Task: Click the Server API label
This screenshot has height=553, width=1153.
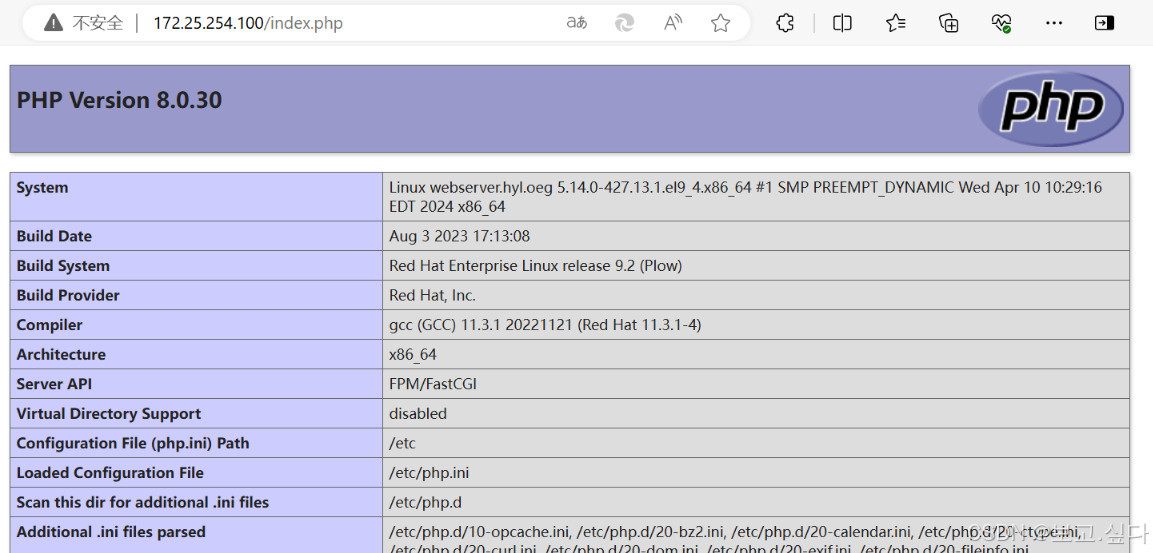Action: 54,384
